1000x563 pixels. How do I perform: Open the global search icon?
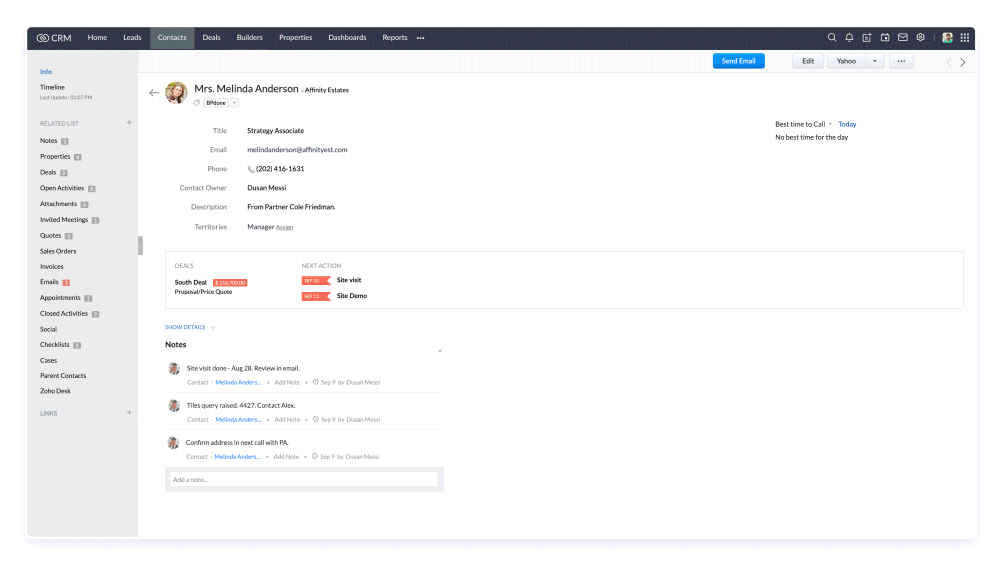point(831,38)
